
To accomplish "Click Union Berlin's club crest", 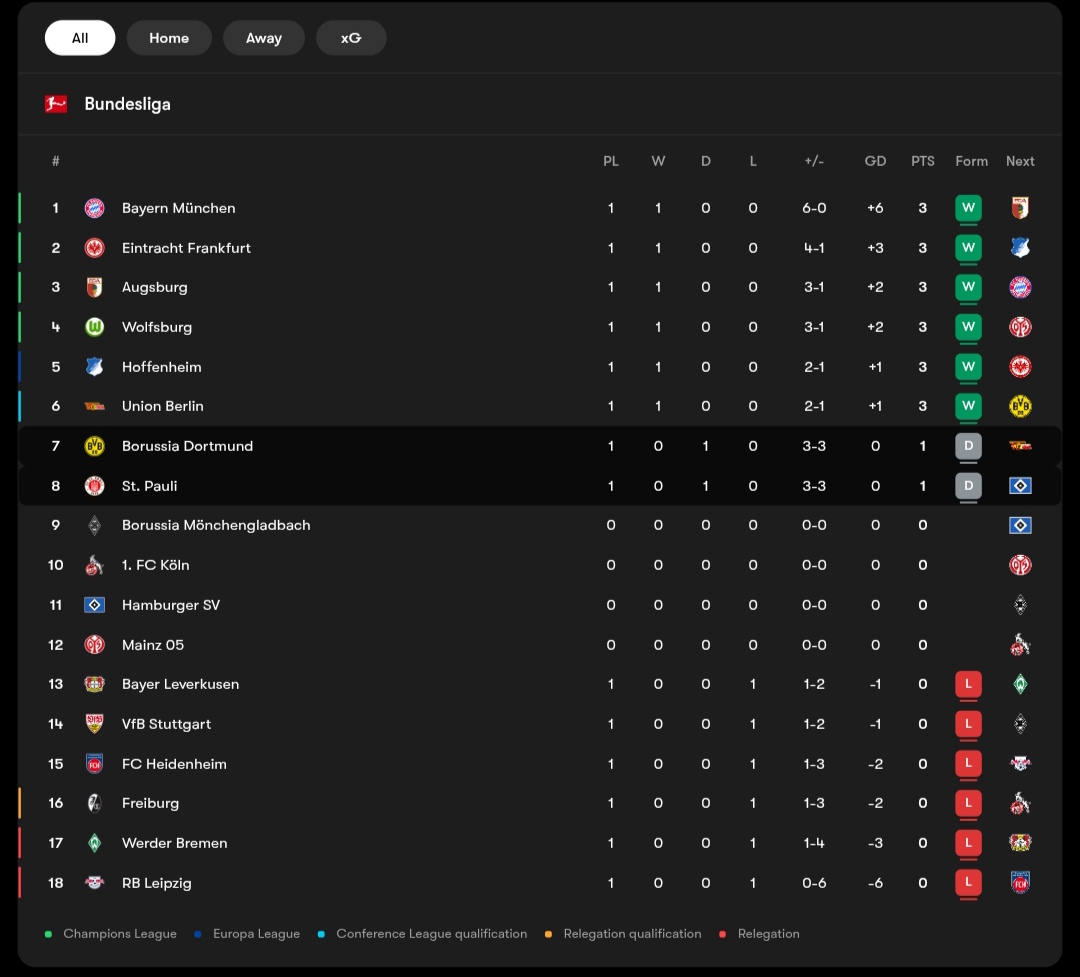I will pos(94,406).
